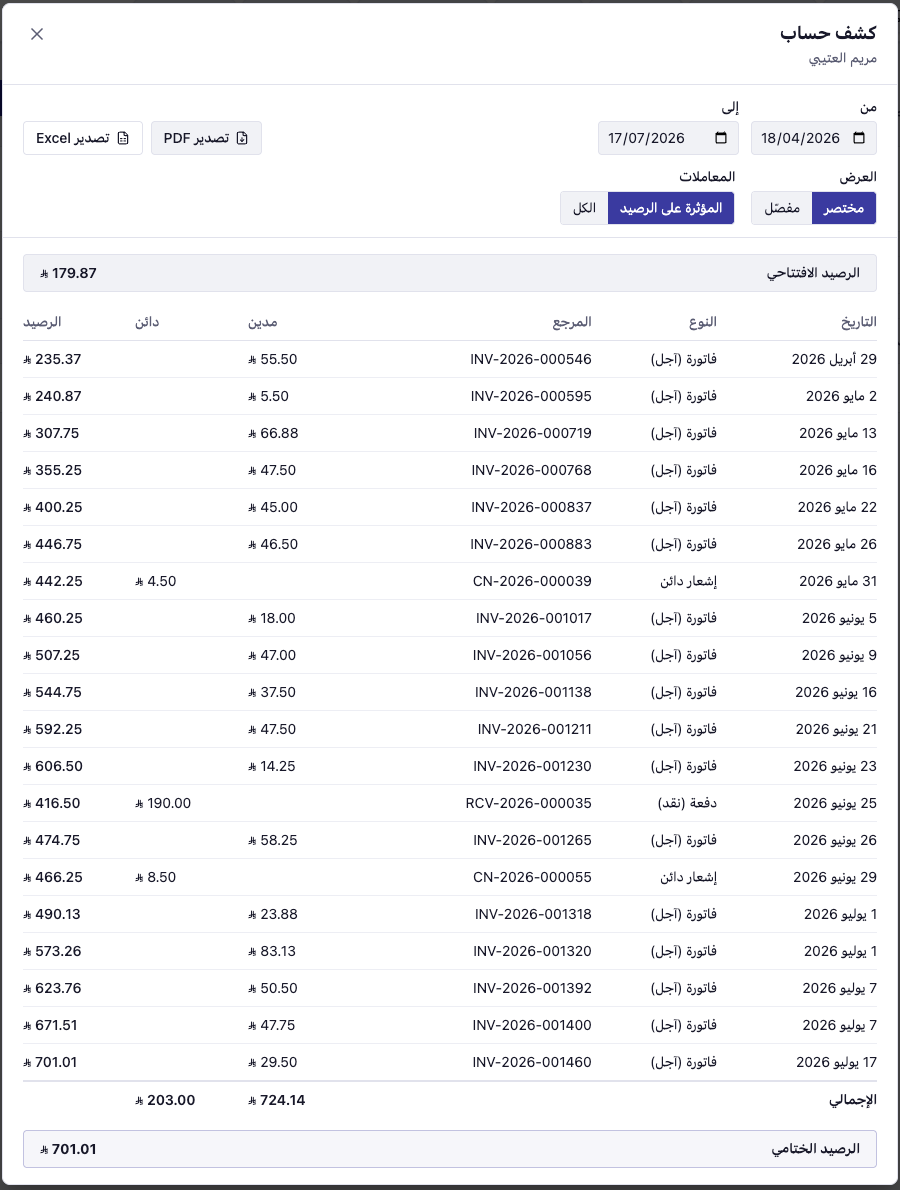The height and width of the screenshot is (1190, 900).
Task: Edit the start date 18/04/2026 field
Action: [813, 138]
